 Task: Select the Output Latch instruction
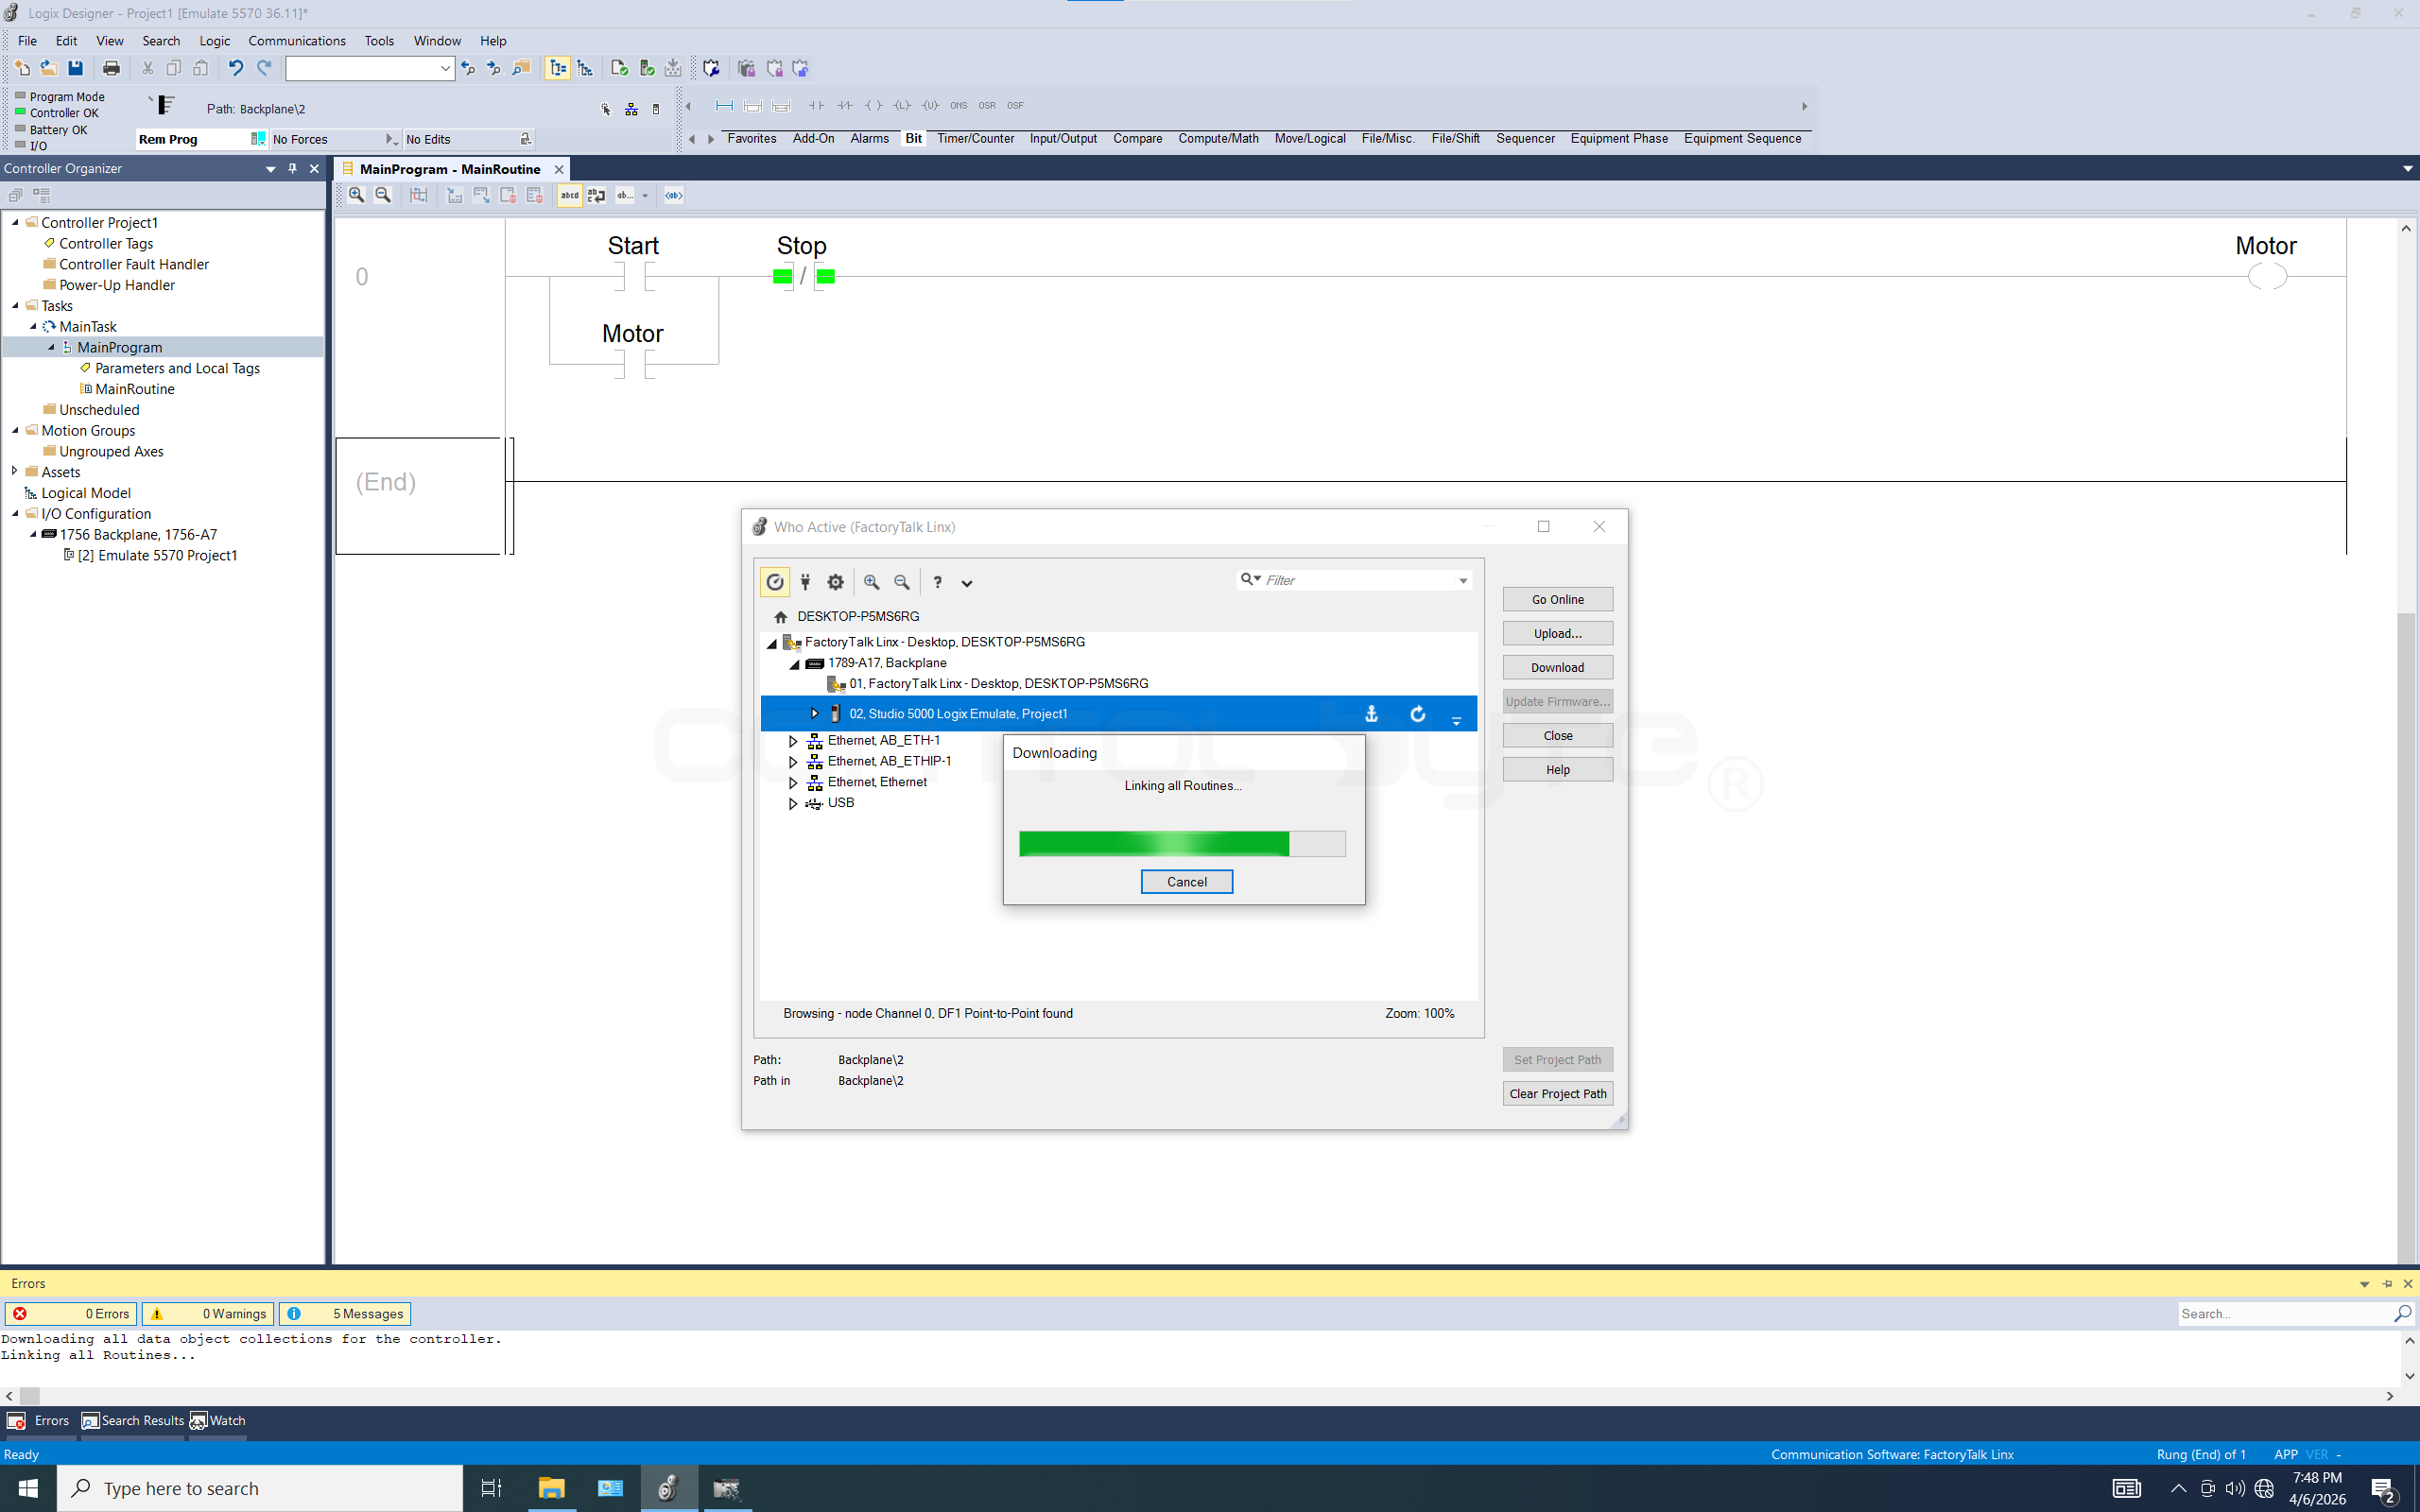(x=902, y=105)
